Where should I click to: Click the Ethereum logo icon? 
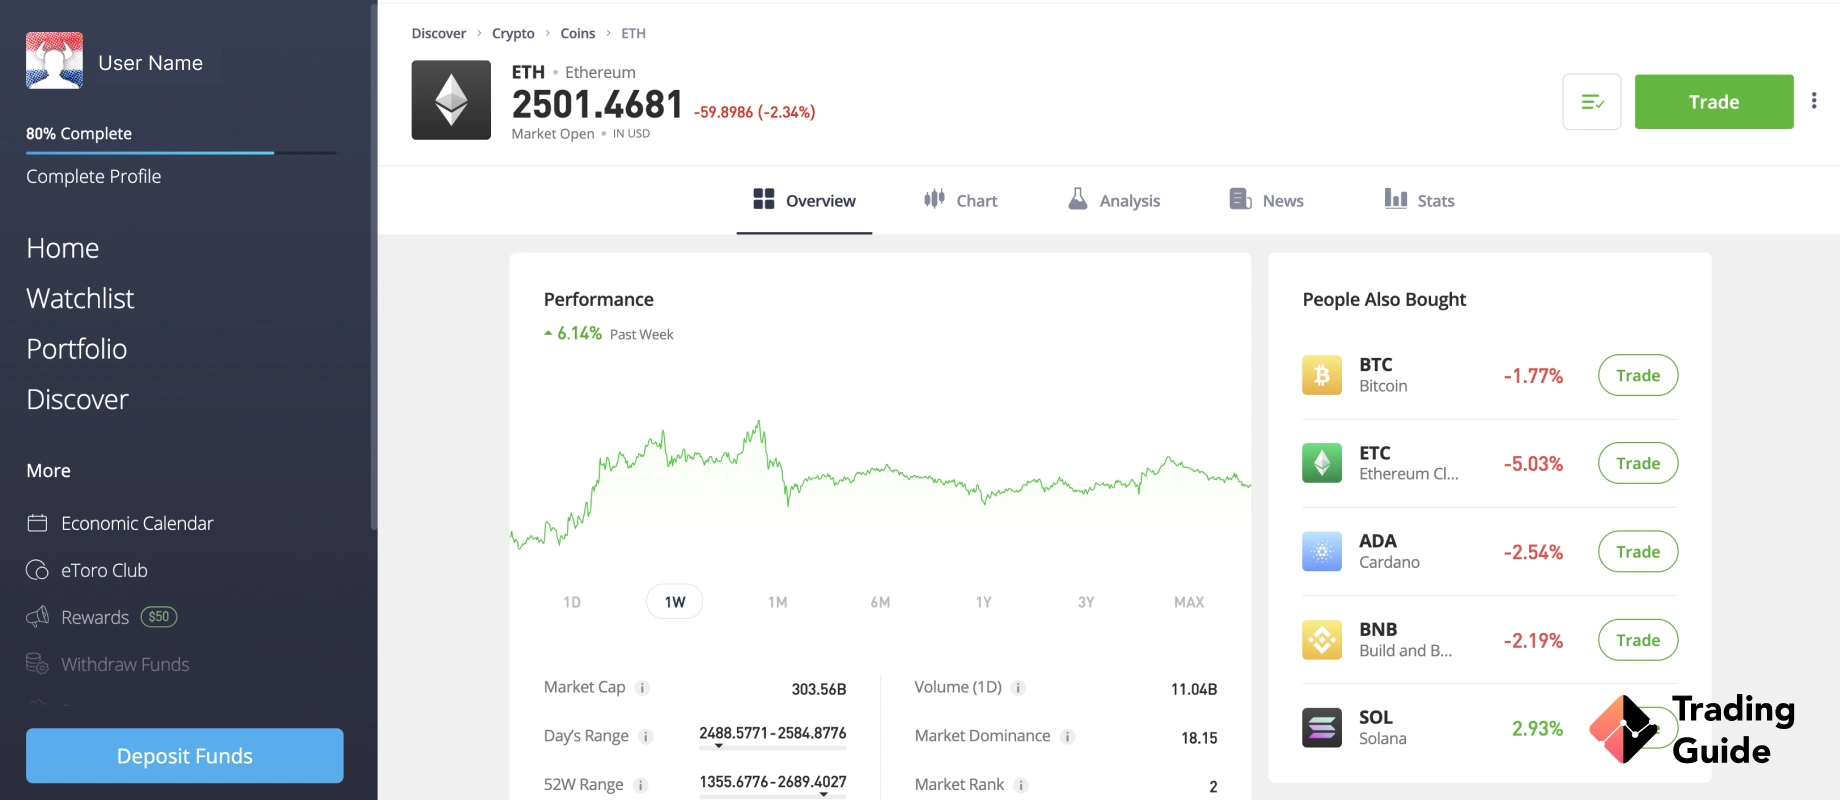451,100
